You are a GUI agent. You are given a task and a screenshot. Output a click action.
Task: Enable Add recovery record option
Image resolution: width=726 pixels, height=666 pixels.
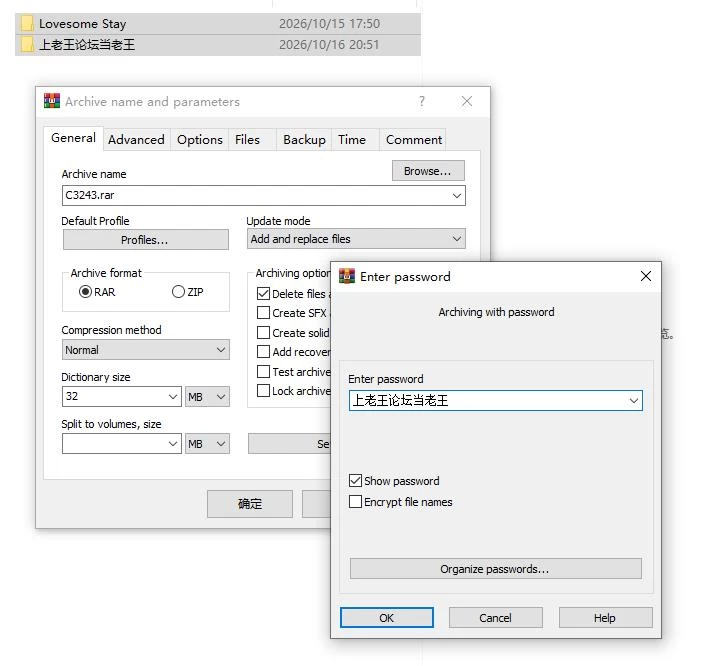(263, 352)
